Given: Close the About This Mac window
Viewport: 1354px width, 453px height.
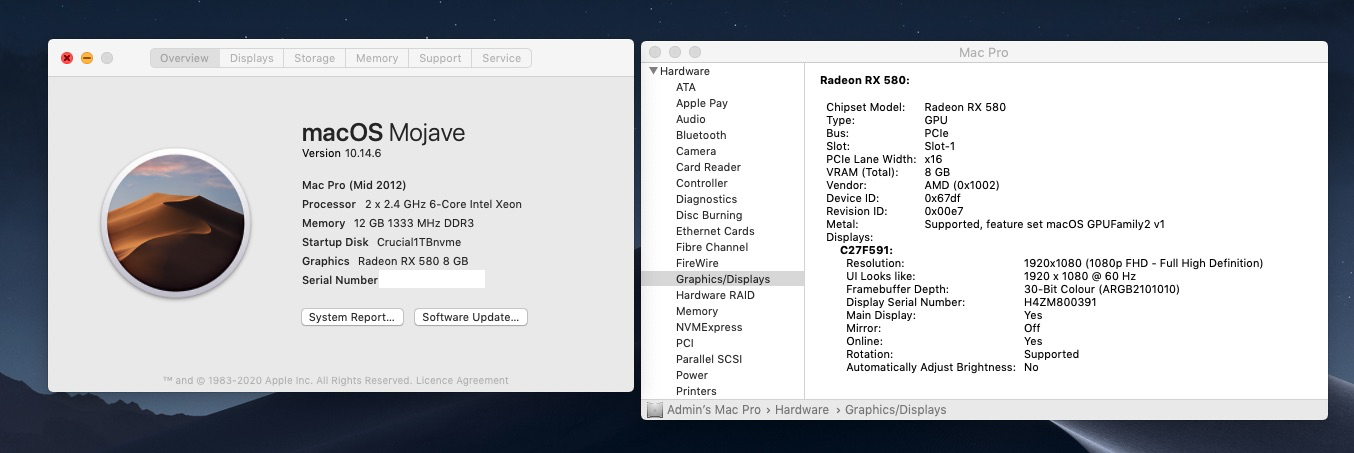Looking at the screenshot, I should (67, 58).
